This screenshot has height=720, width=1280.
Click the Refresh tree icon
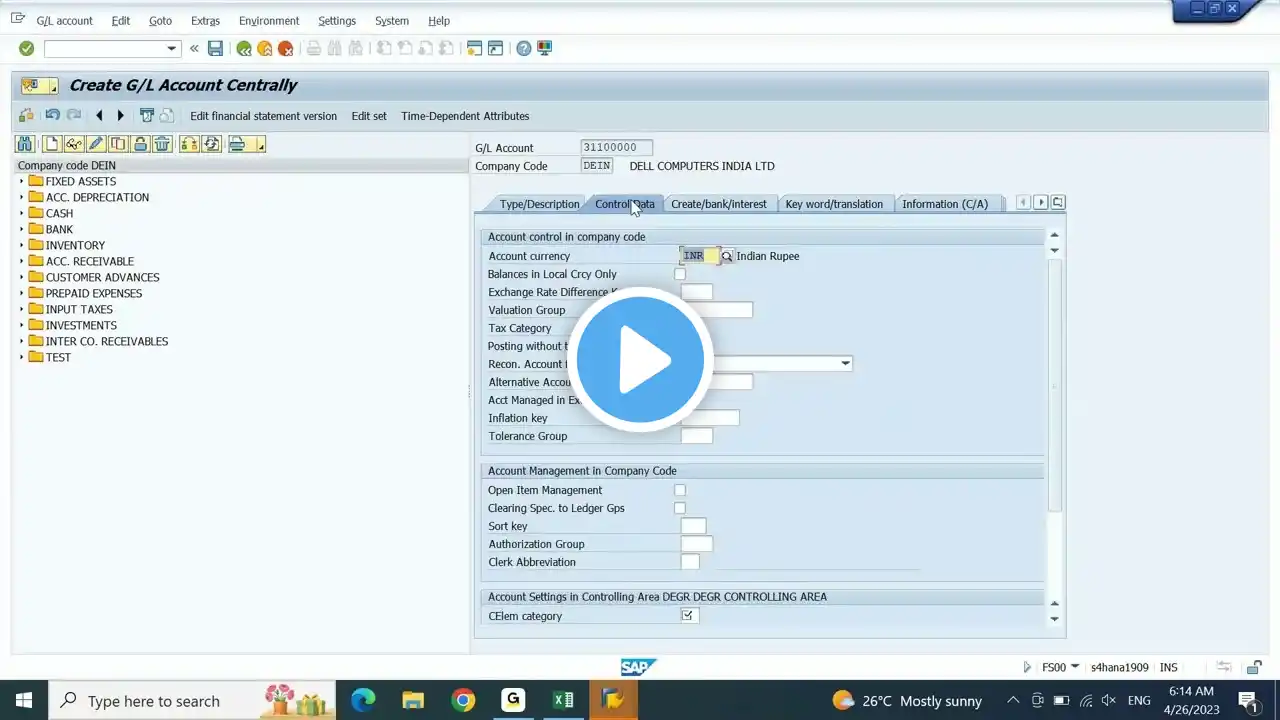[x=212, y=144]
